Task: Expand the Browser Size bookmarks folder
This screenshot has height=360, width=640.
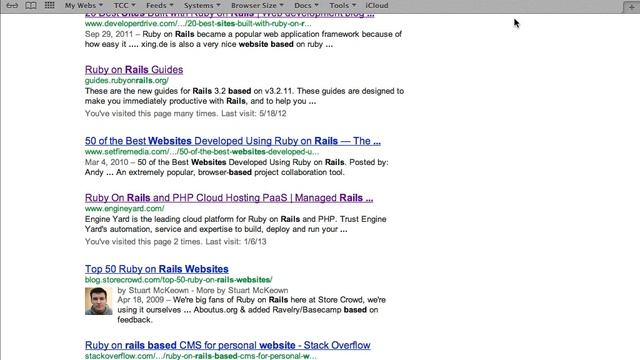Action: [257, 5]
